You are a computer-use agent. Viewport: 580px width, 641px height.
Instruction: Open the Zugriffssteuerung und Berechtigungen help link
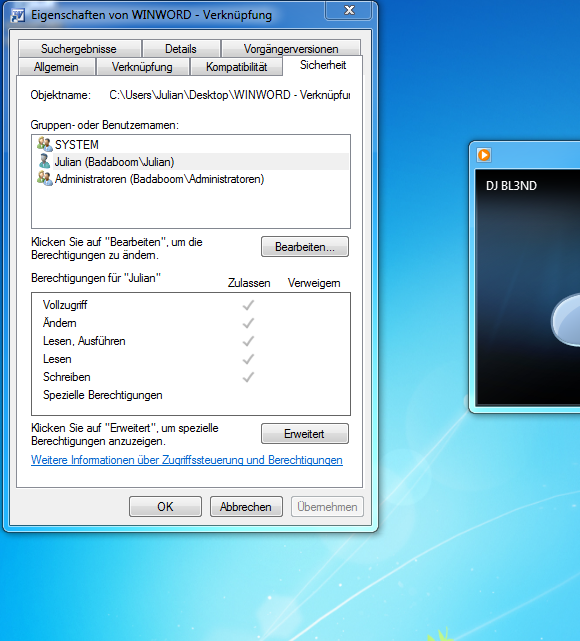[x=187, y=460]
